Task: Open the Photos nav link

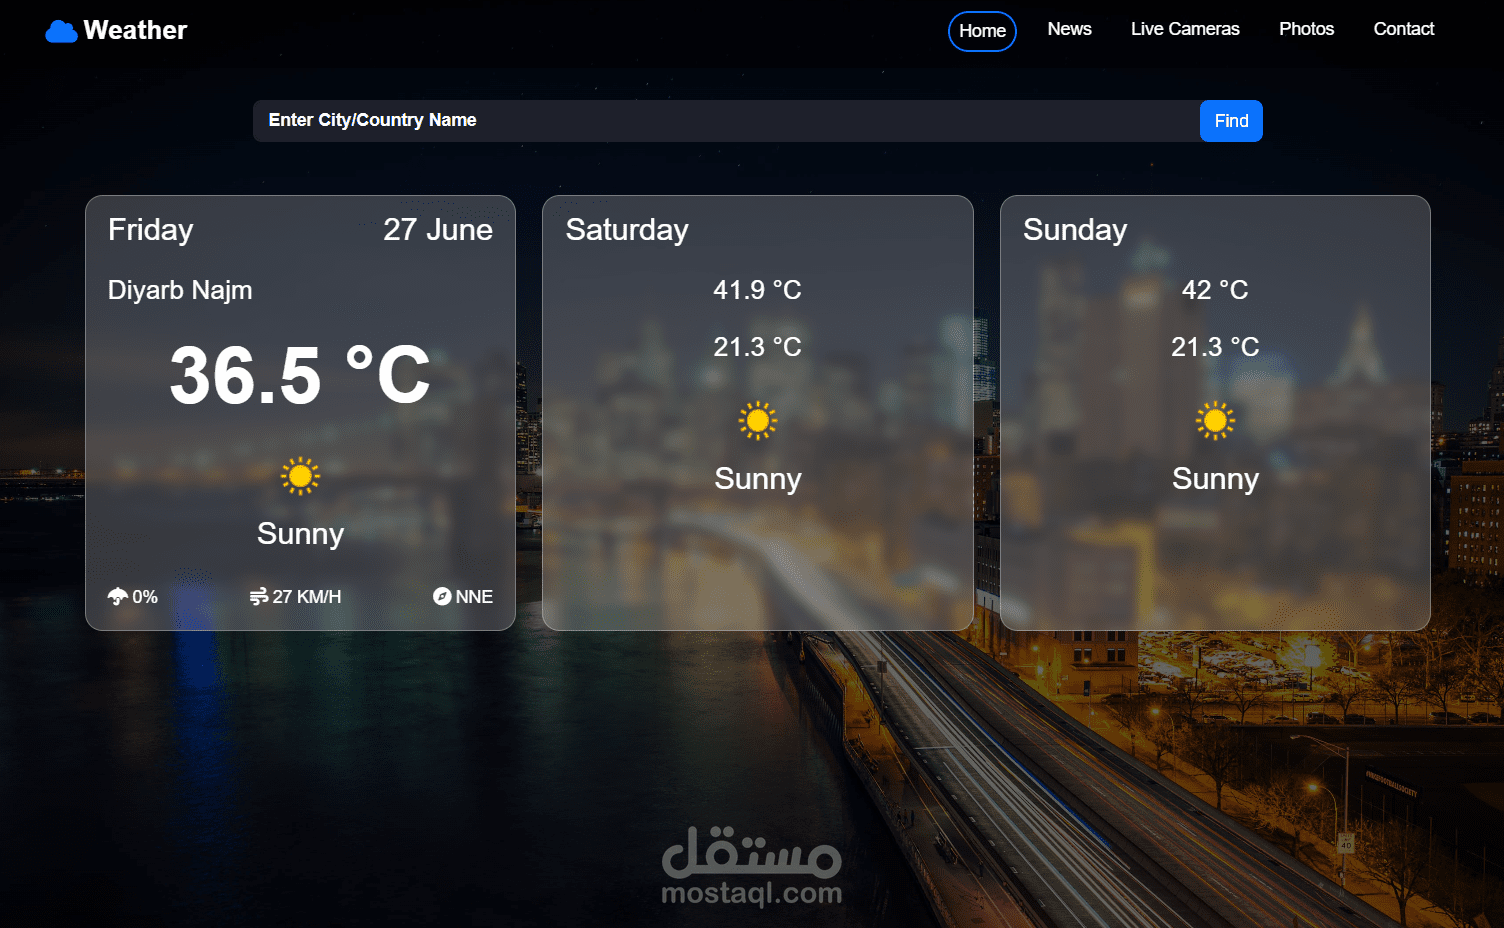Action: [1306, 29]
